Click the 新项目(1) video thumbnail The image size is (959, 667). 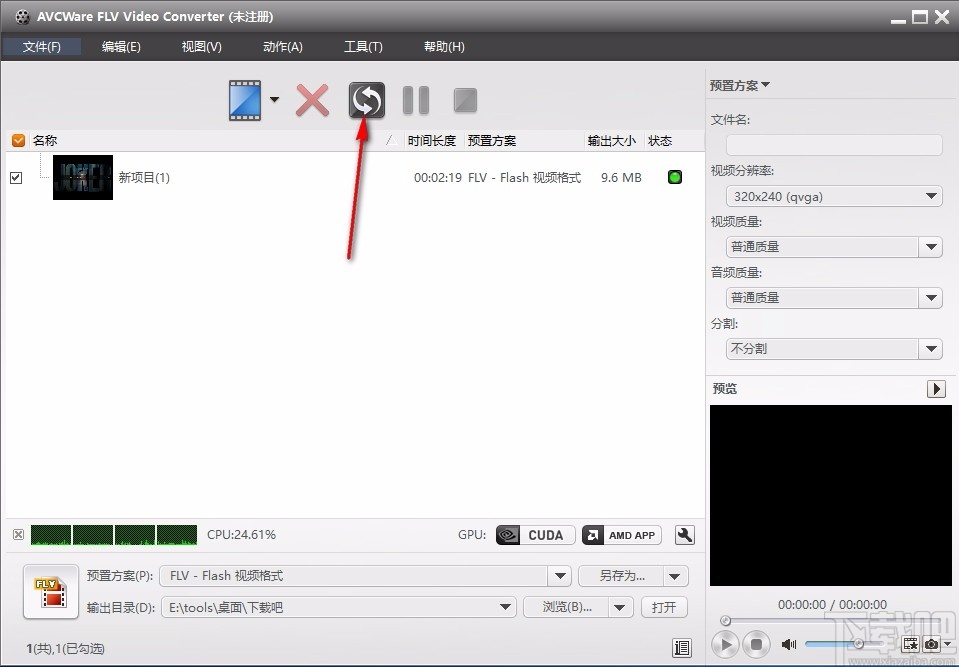click(x=82, y=177)
